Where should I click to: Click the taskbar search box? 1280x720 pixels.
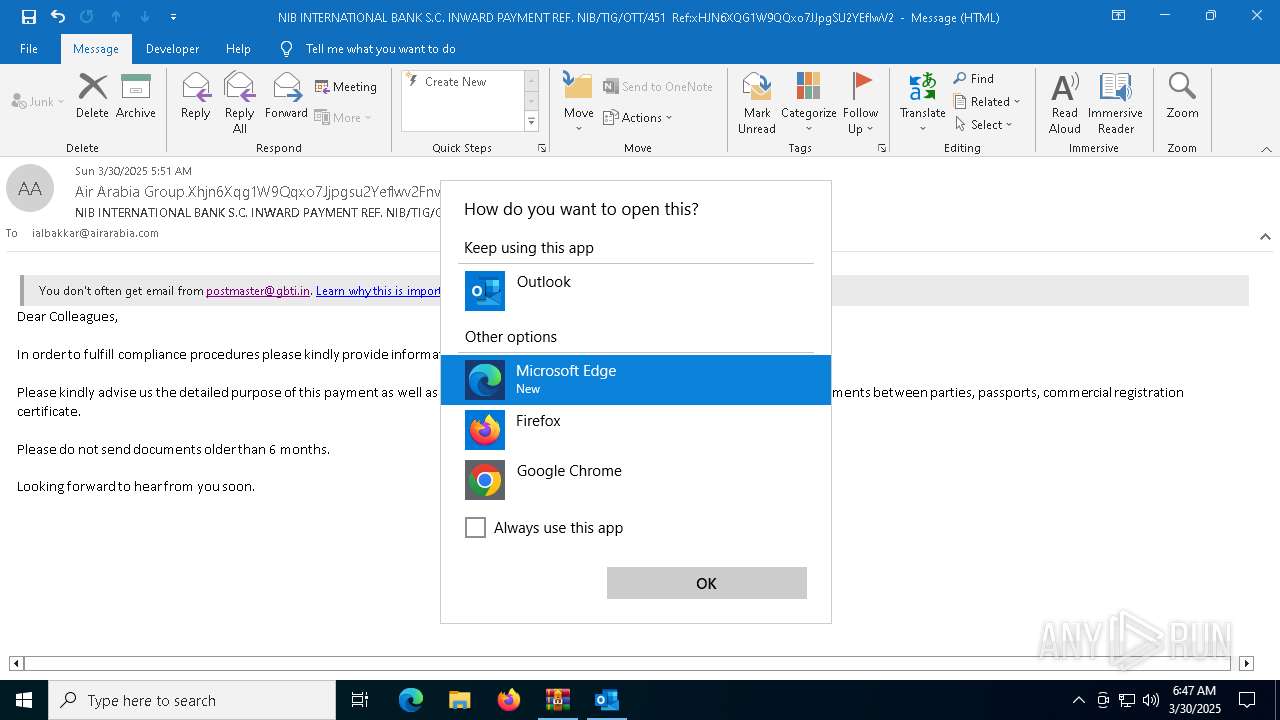click(x=192, y=700)
